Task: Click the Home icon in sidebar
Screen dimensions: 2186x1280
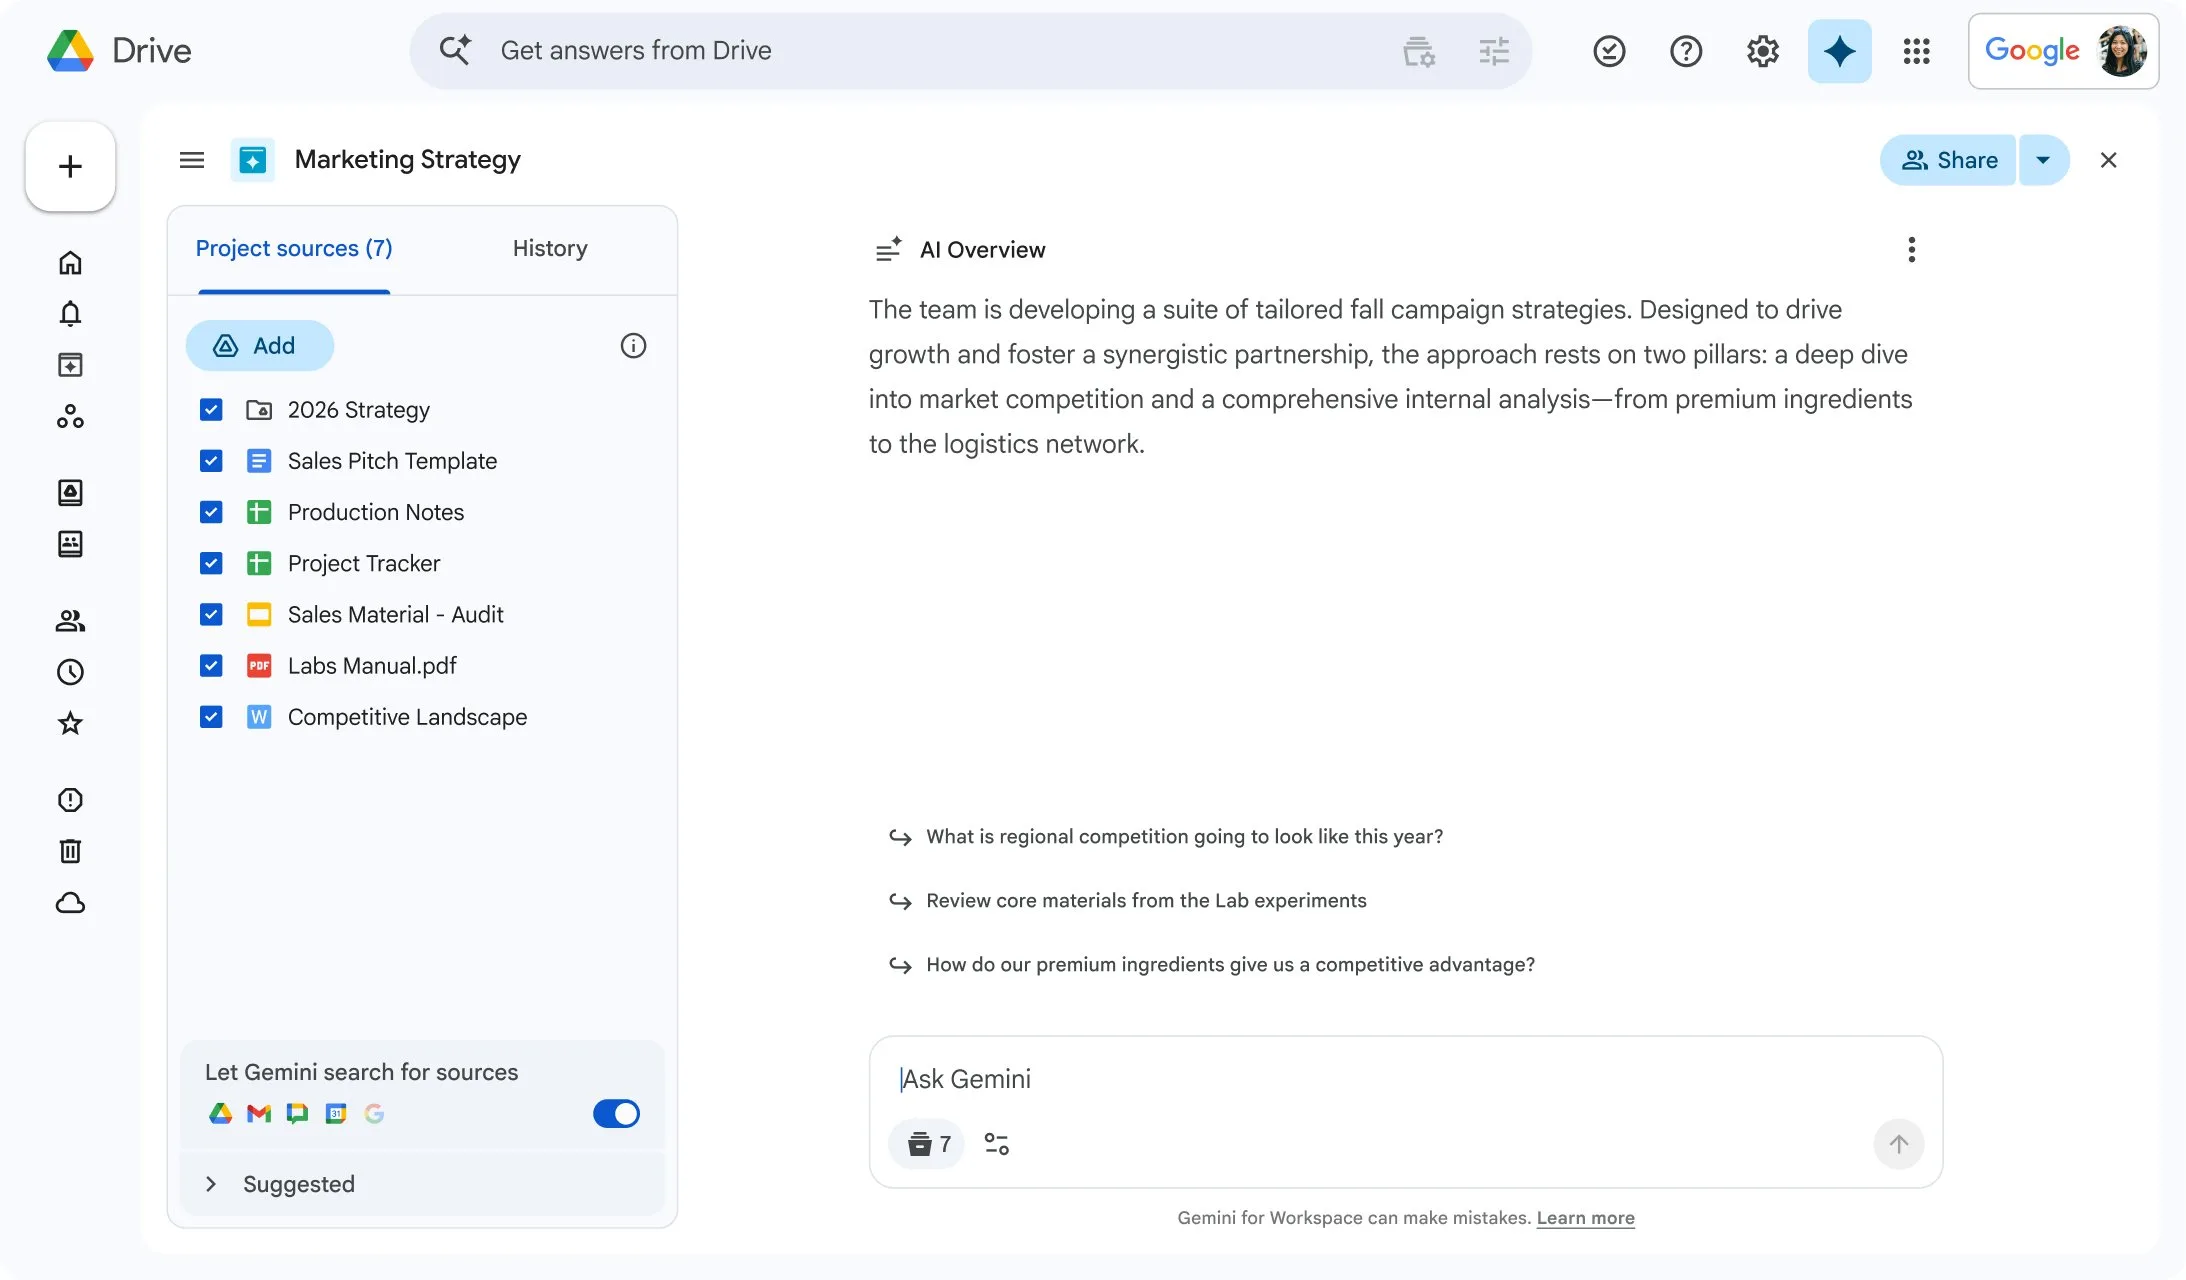Action: click(70, 261)
